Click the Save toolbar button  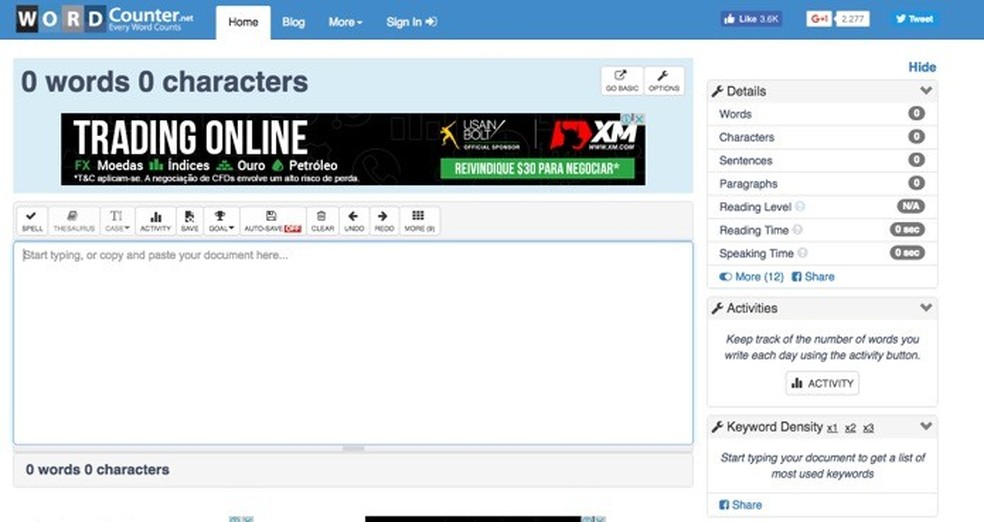190,221
